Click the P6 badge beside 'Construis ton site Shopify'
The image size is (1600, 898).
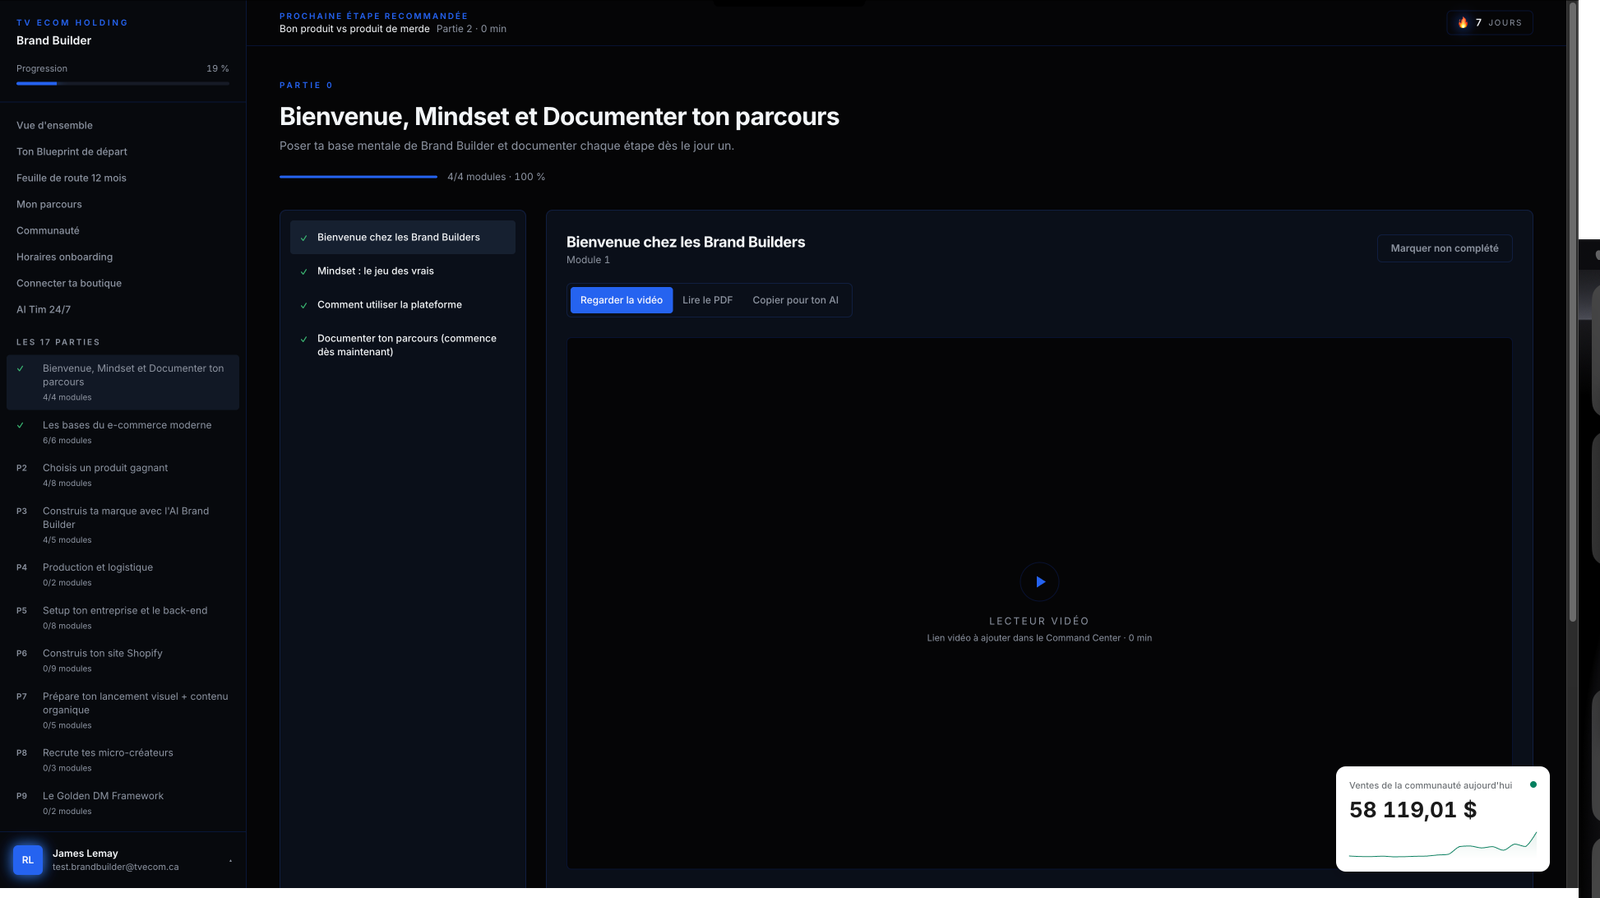click(22, 654)
